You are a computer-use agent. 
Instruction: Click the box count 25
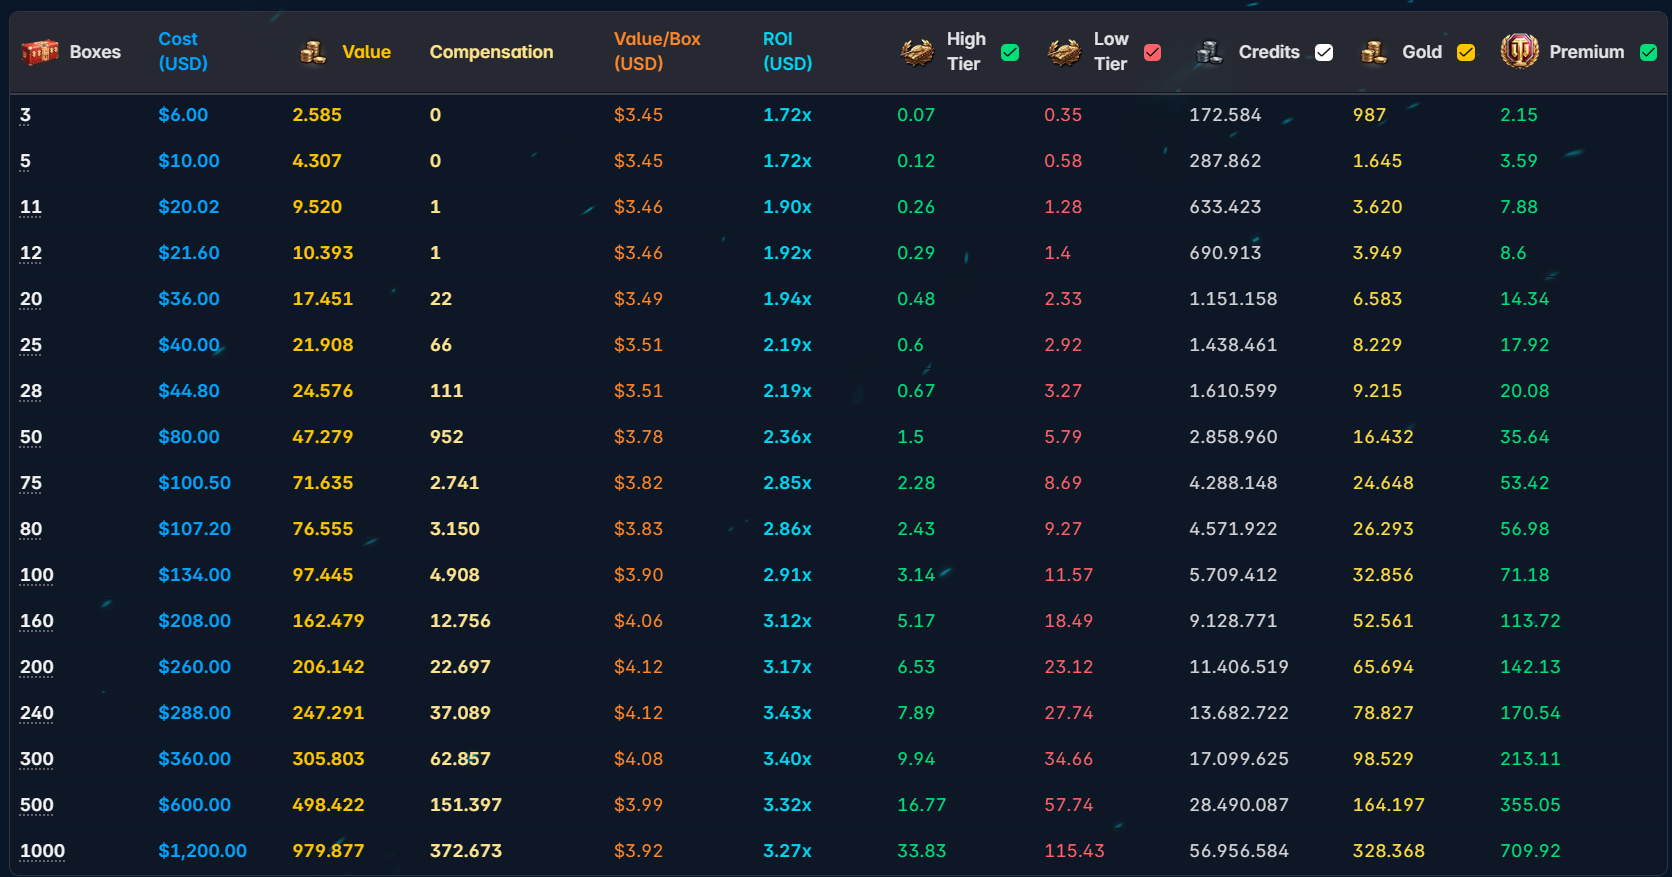[31, 345]
